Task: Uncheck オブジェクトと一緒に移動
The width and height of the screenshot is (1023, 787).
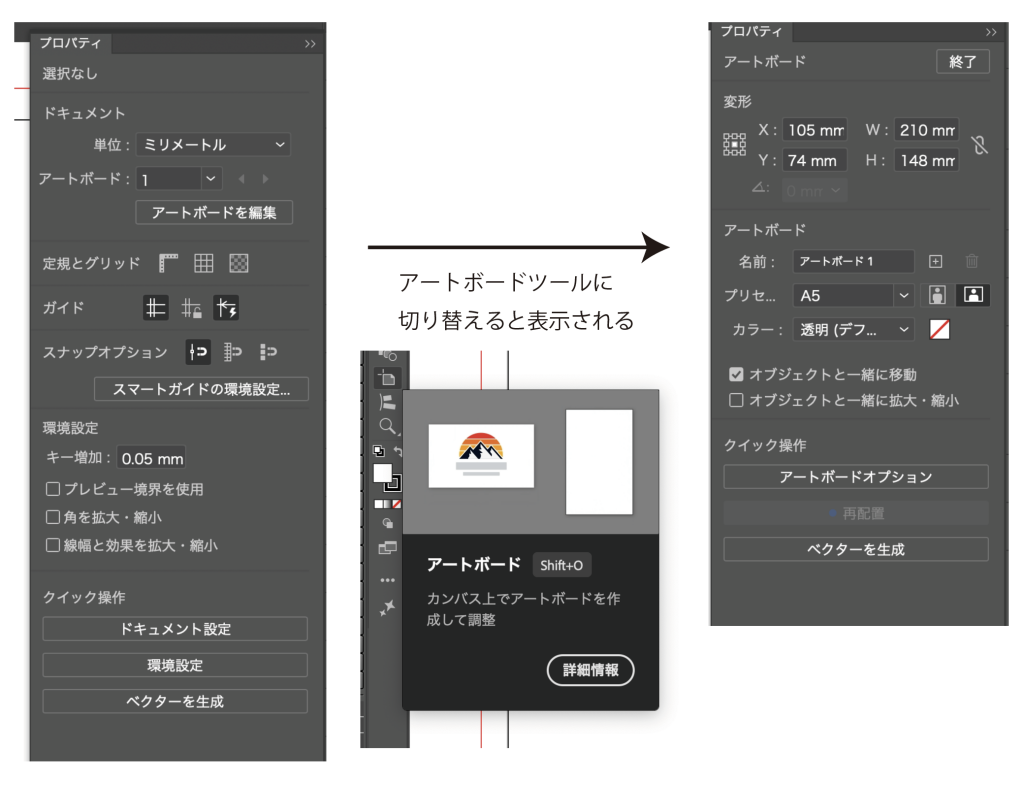Action: [737, 375]
